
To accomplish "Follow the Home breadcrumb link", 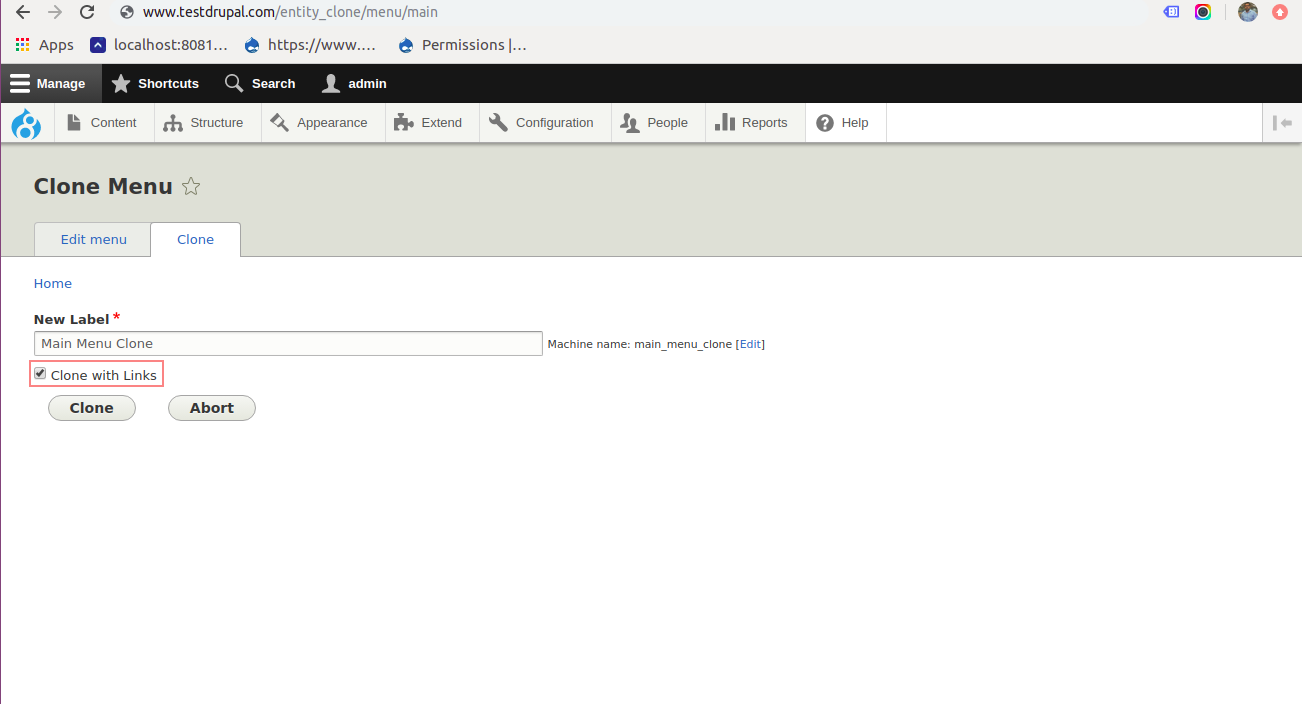I will (53, 284).
